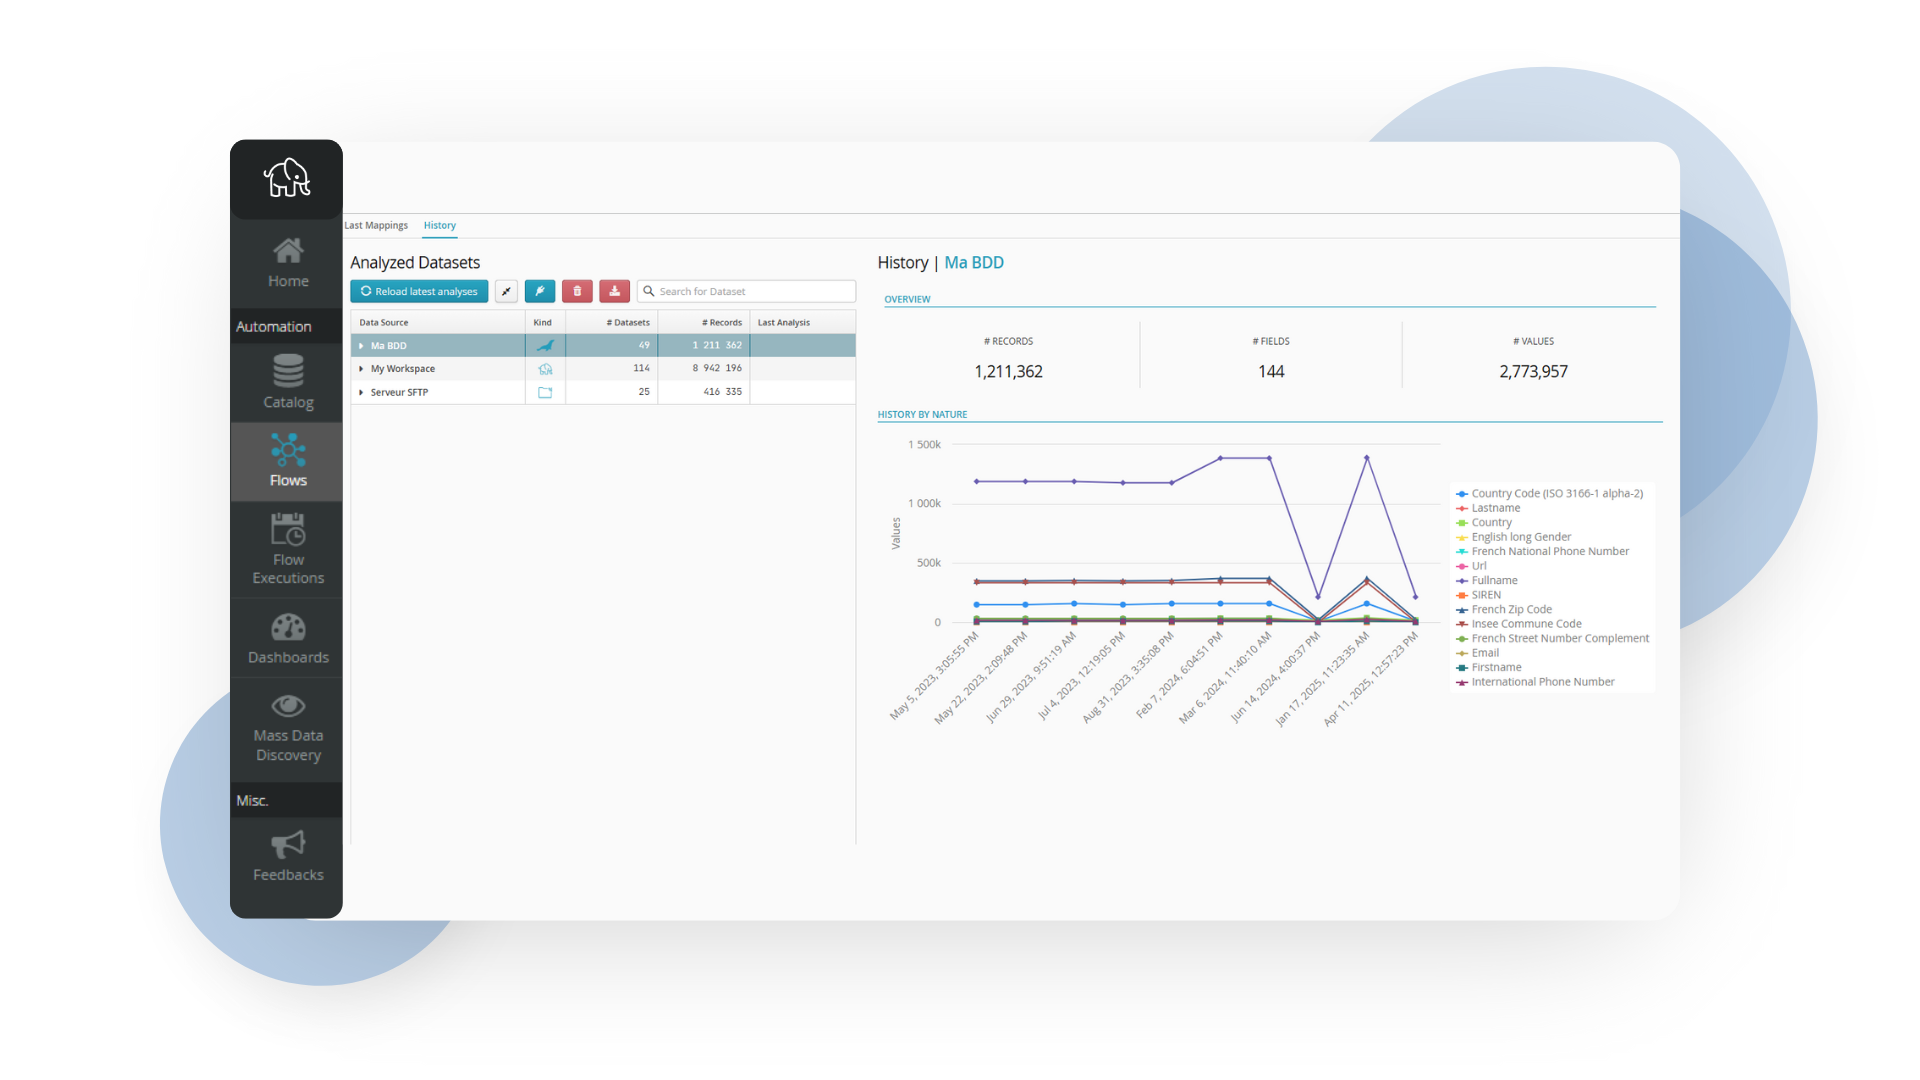The image size is (1920, 1080).
Task: Click the May 5, 2023 x-axis label
Action: [934, 676]
